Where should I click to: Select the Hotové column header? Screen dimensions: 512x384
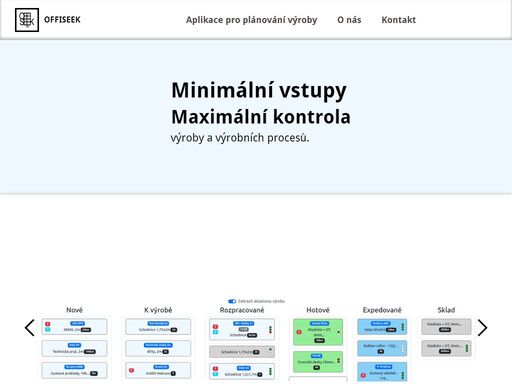click(318, 310)
